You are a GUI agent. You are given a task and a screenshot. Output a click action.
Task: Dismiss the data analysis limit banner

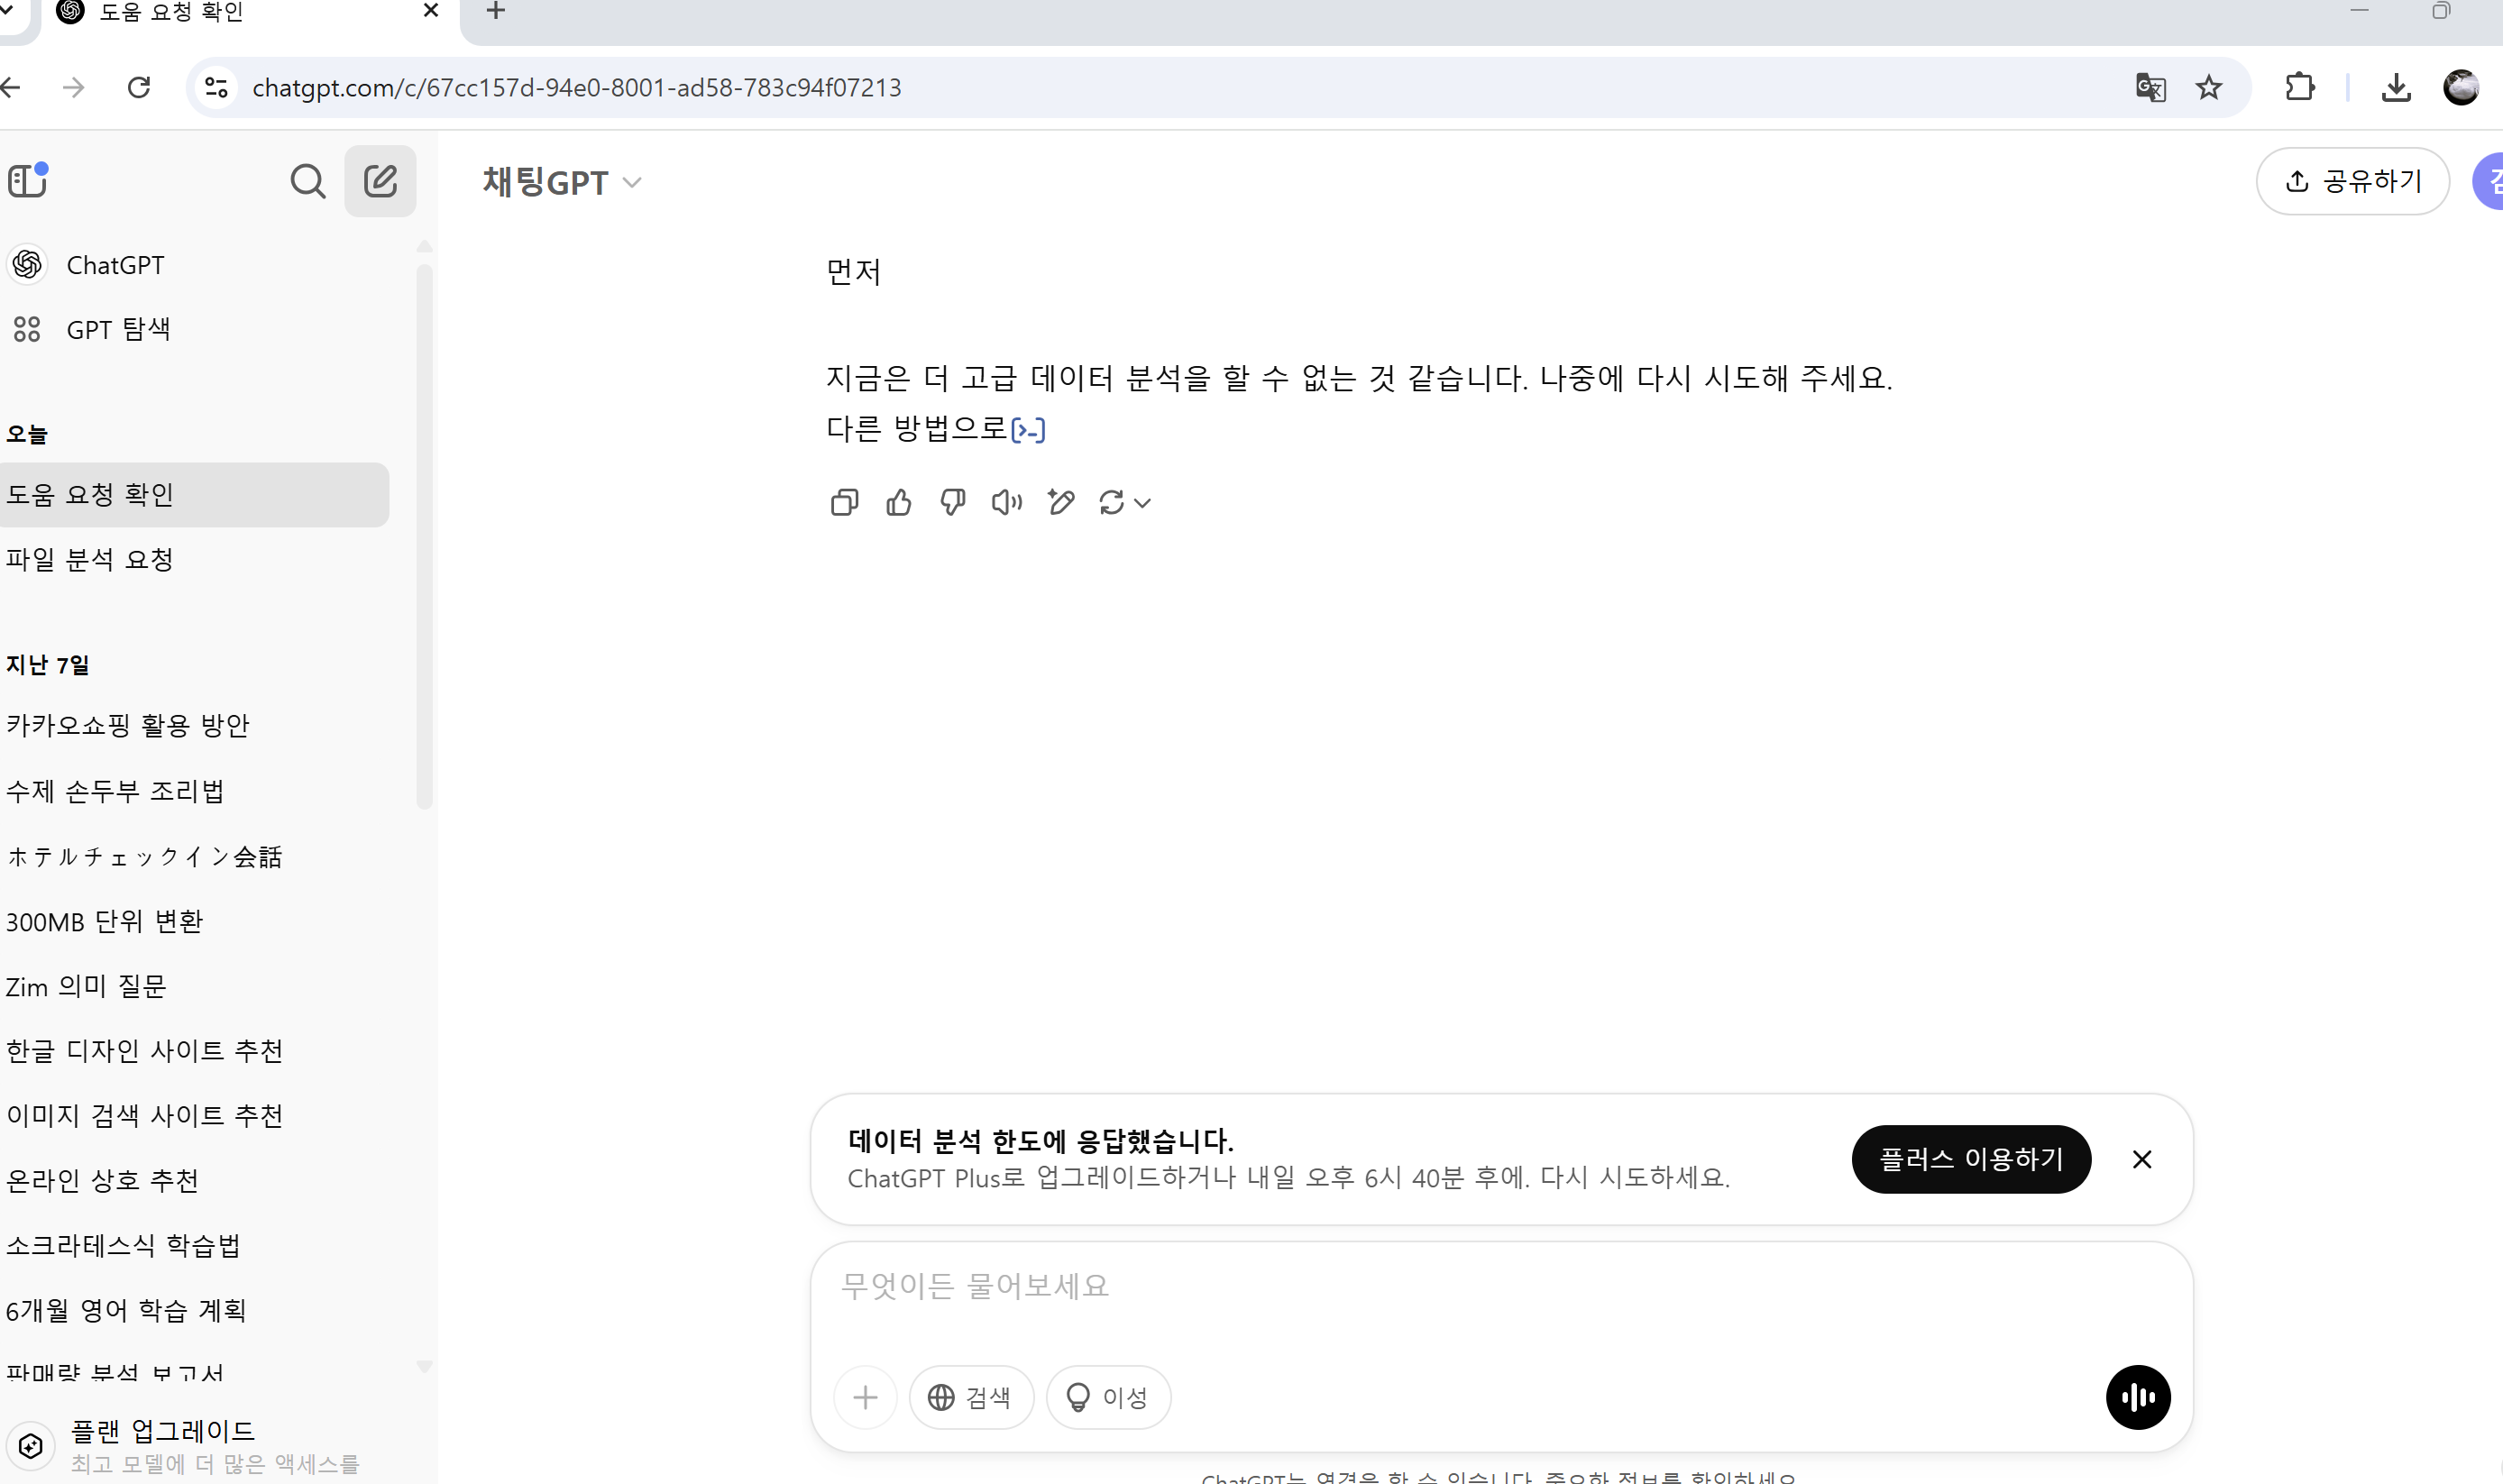click(2141, 1159)
